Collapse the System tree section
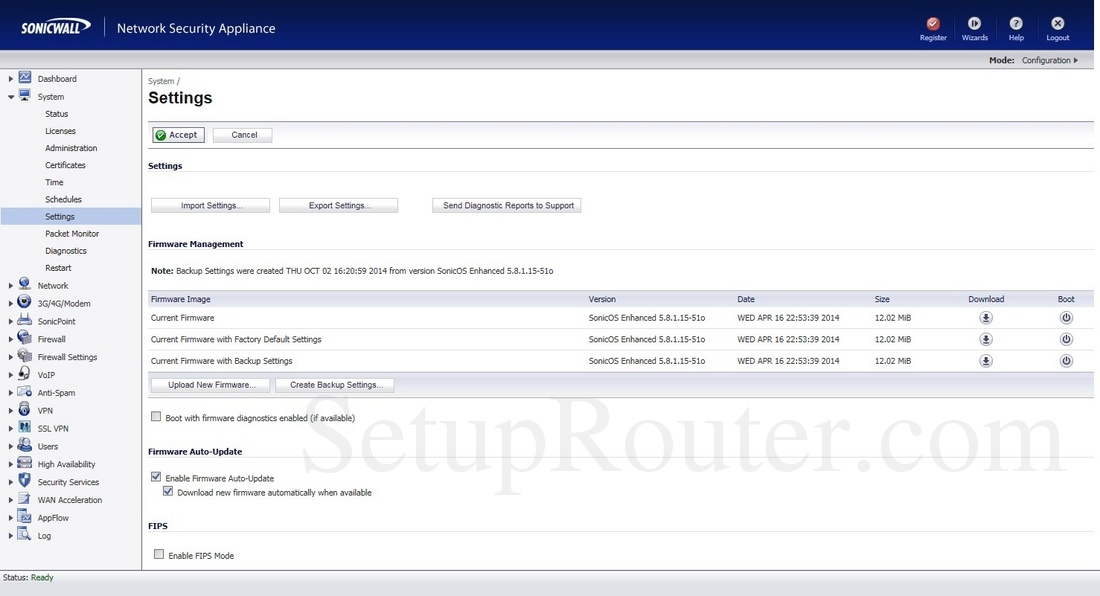This screenshot has height=596, width=1100. click(x=11, y=97)
